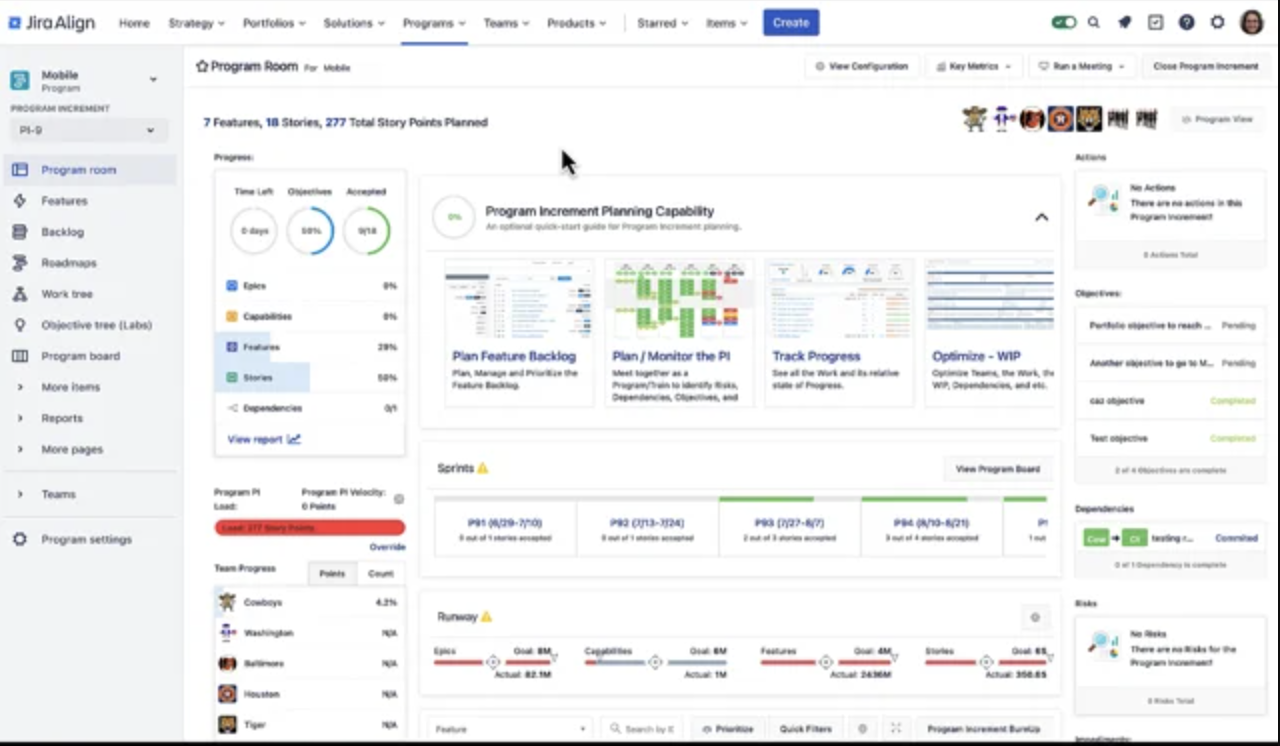Image resolution: width=1280 pixels, height=746 pixels.
Task: Click the Work tree icon in sidebar
Action: click(x=19, y=294)
